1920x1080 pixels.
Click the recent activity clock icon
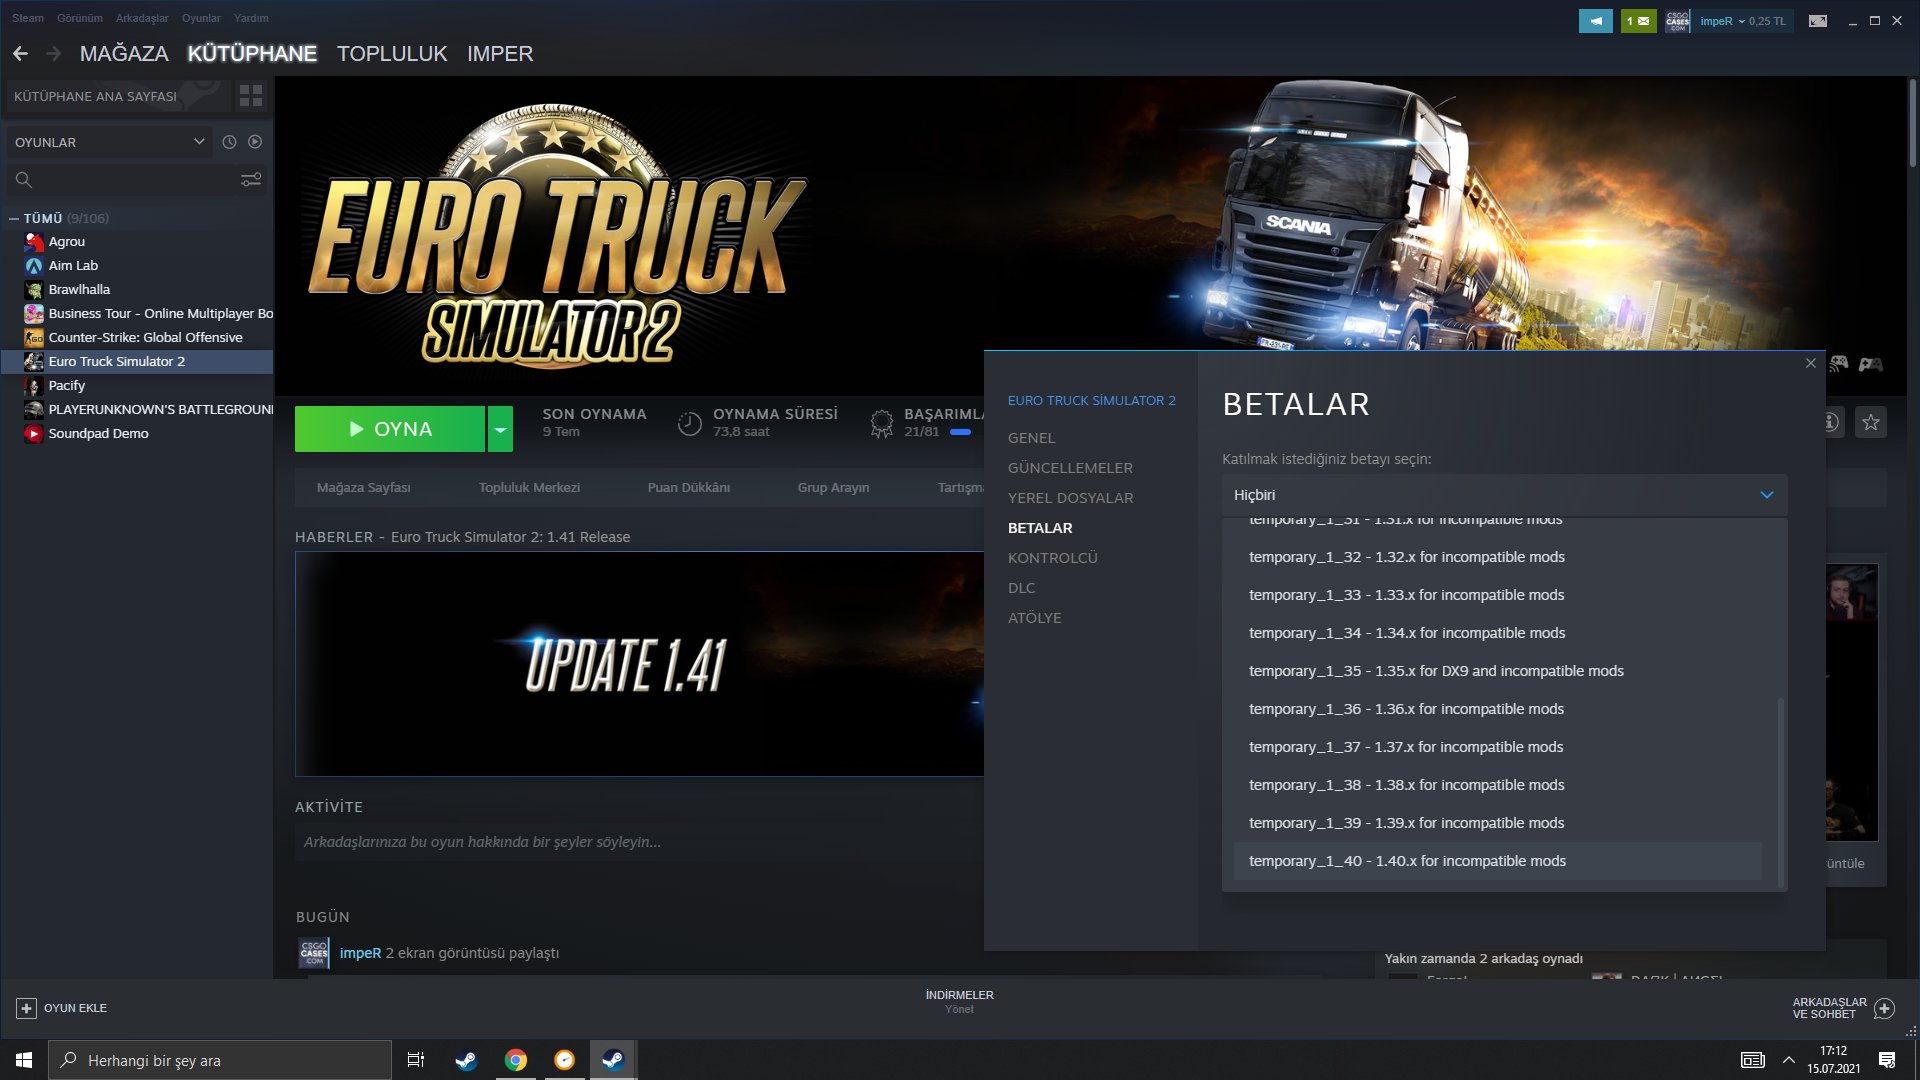[x=229, y=142]
